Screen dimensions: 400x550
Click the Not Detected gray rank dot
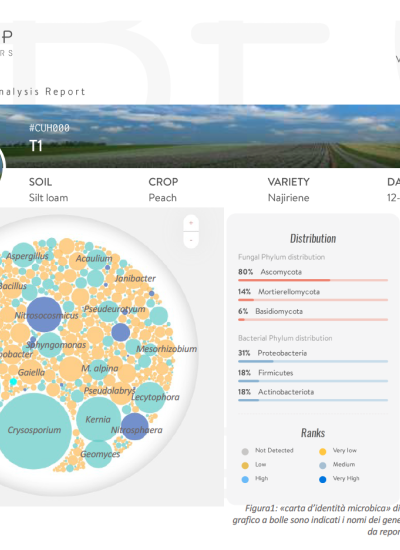pos(245,451)
